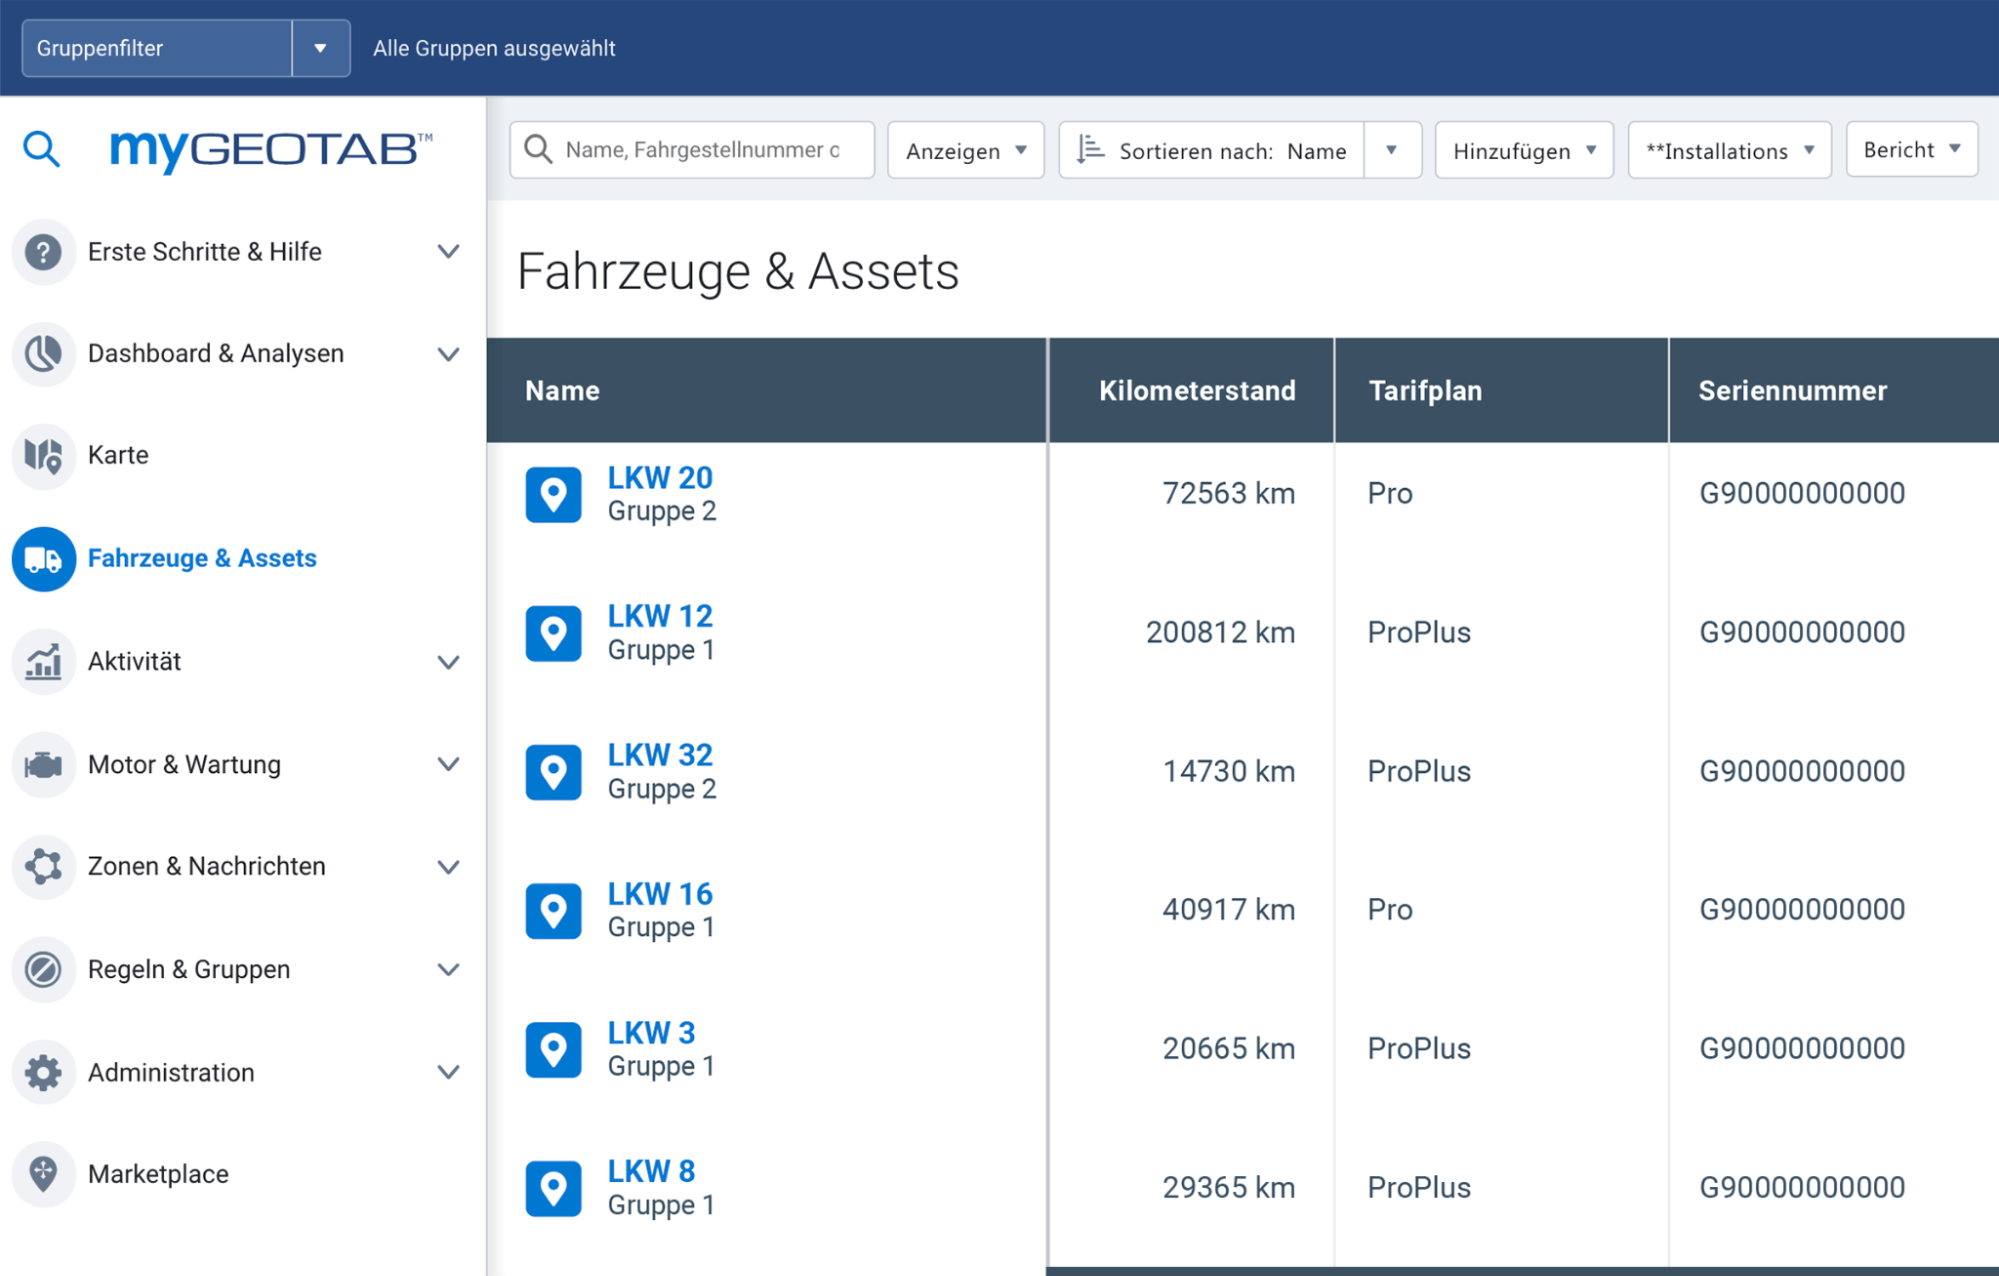Open the LKW 12 vehicle link

660,616
